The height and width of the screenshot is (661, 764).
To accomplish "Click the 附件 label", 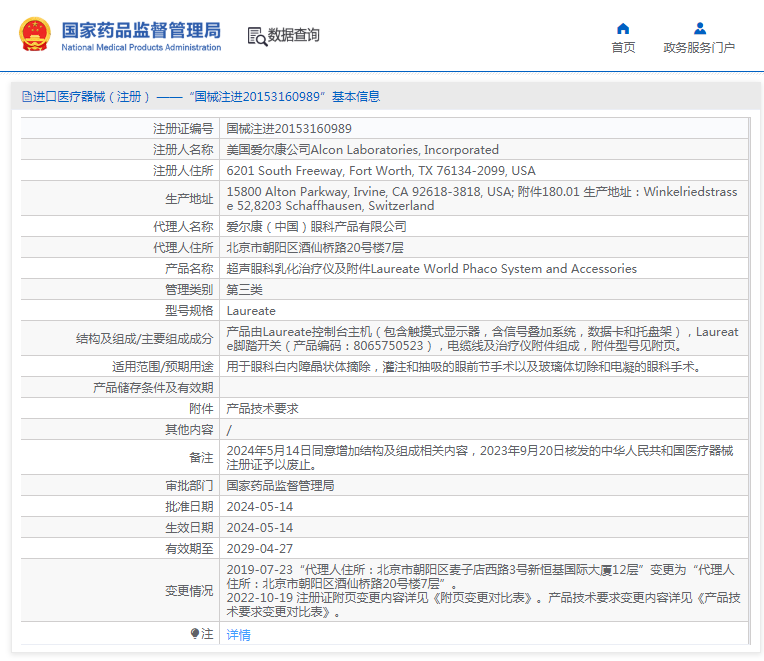I will pos(201,408).
